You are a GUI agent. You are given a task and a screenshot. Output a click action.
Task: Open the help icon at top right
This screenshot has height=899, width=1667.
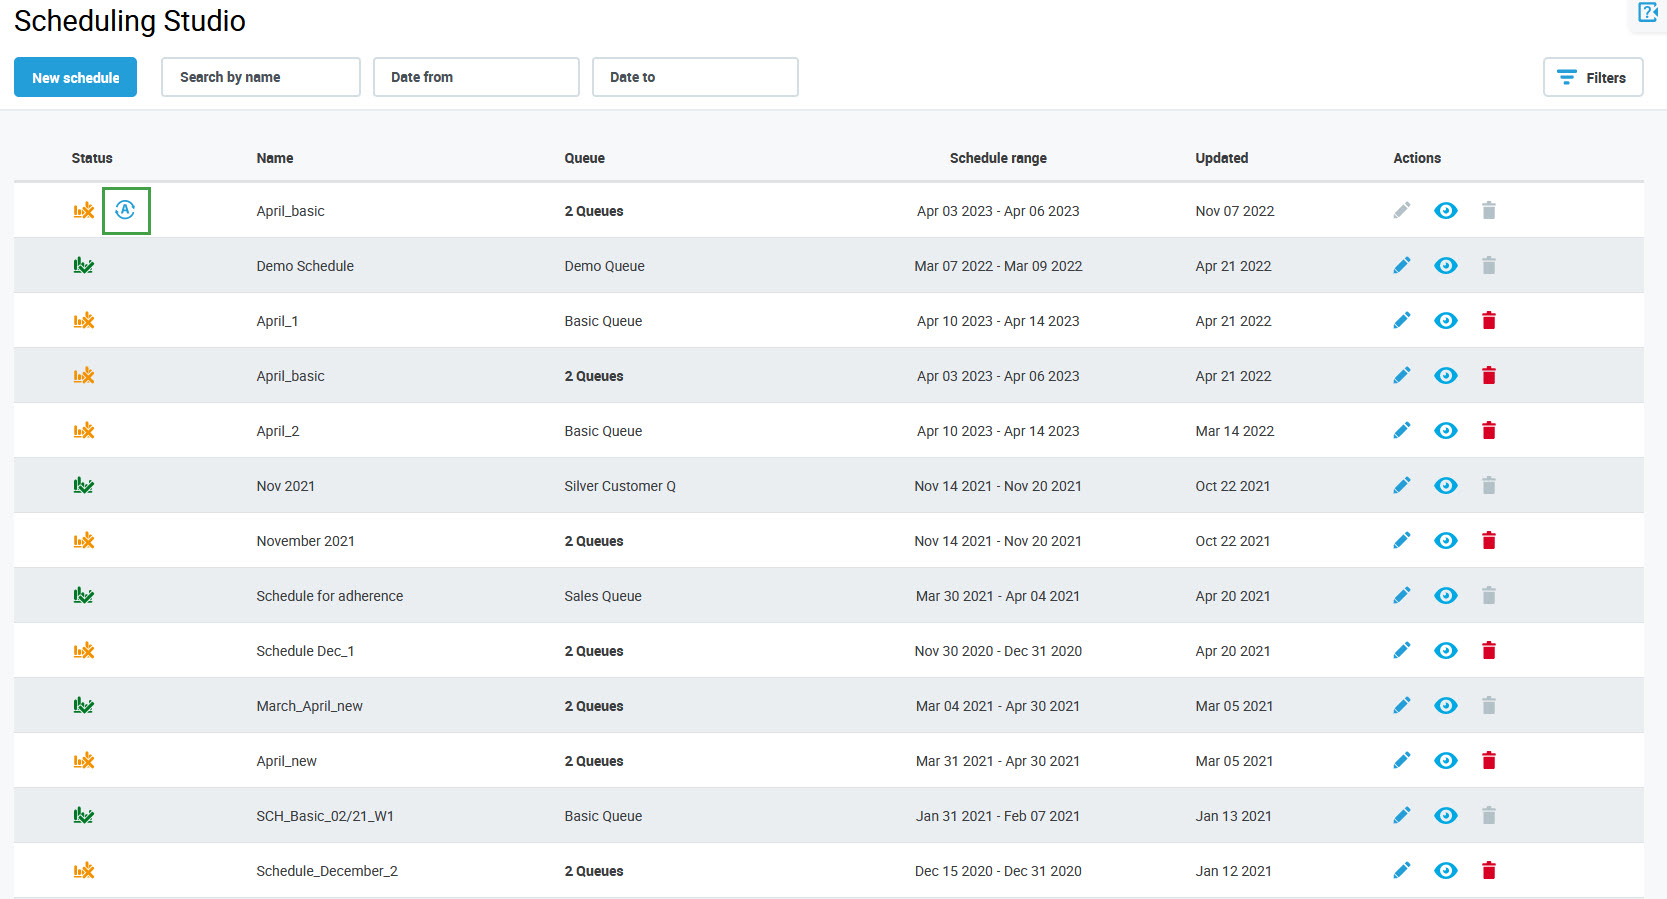point(1647,12)
